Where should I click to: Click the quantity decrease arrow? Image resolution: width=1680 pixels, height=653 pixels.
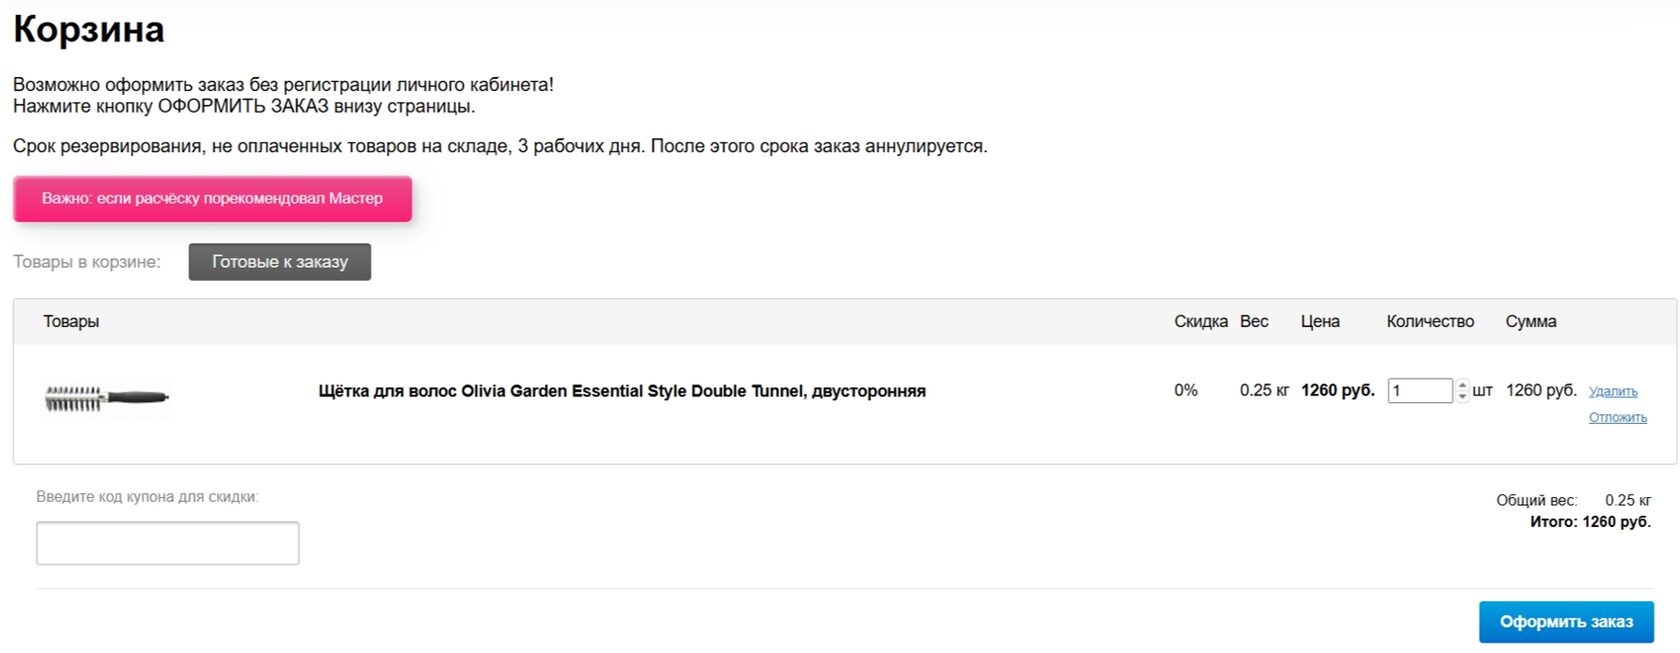point(1462,397)
